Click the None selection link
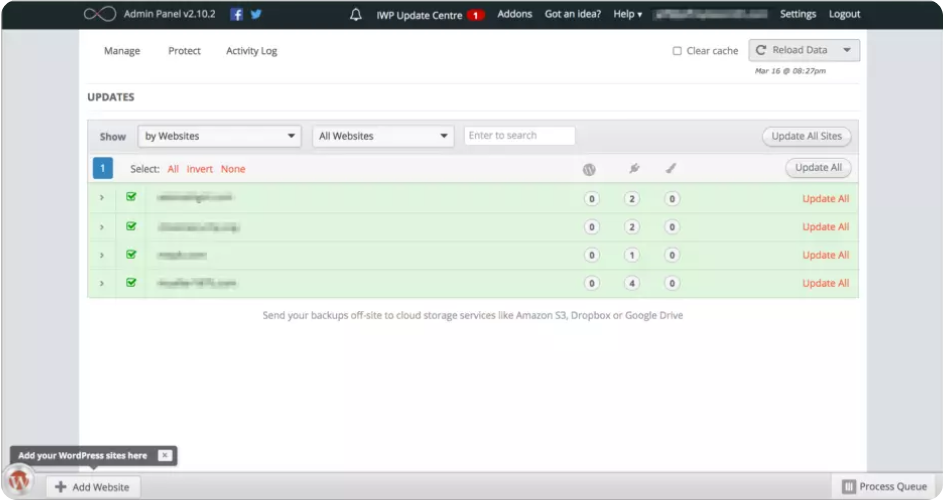This screenshot has height=500, width=943. tap(233, 169)
